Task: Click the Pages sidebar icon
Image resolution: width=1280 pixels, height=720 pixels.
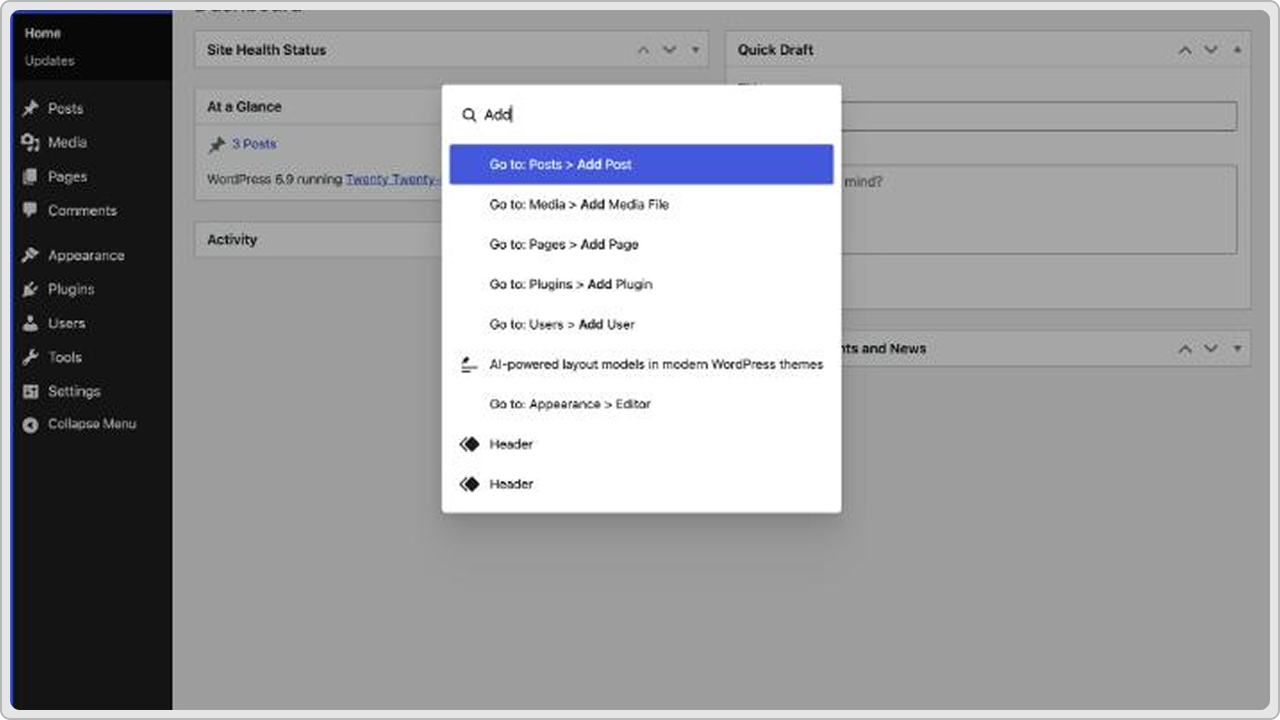Action: coord(26,176)
